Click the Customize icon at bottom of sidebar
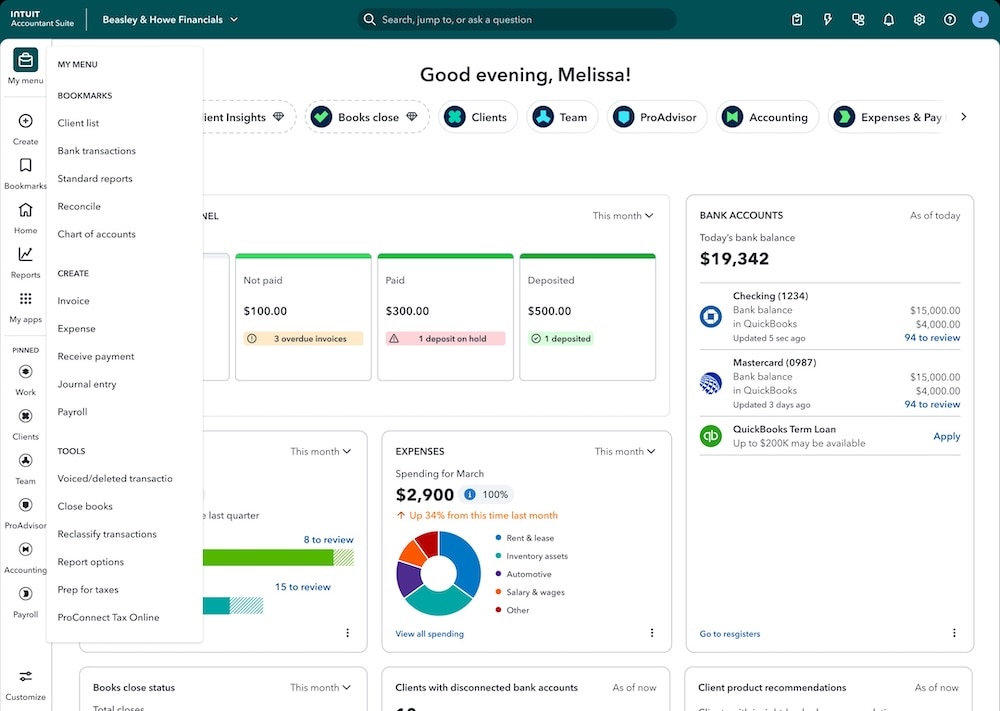 (x=25, y=676)
